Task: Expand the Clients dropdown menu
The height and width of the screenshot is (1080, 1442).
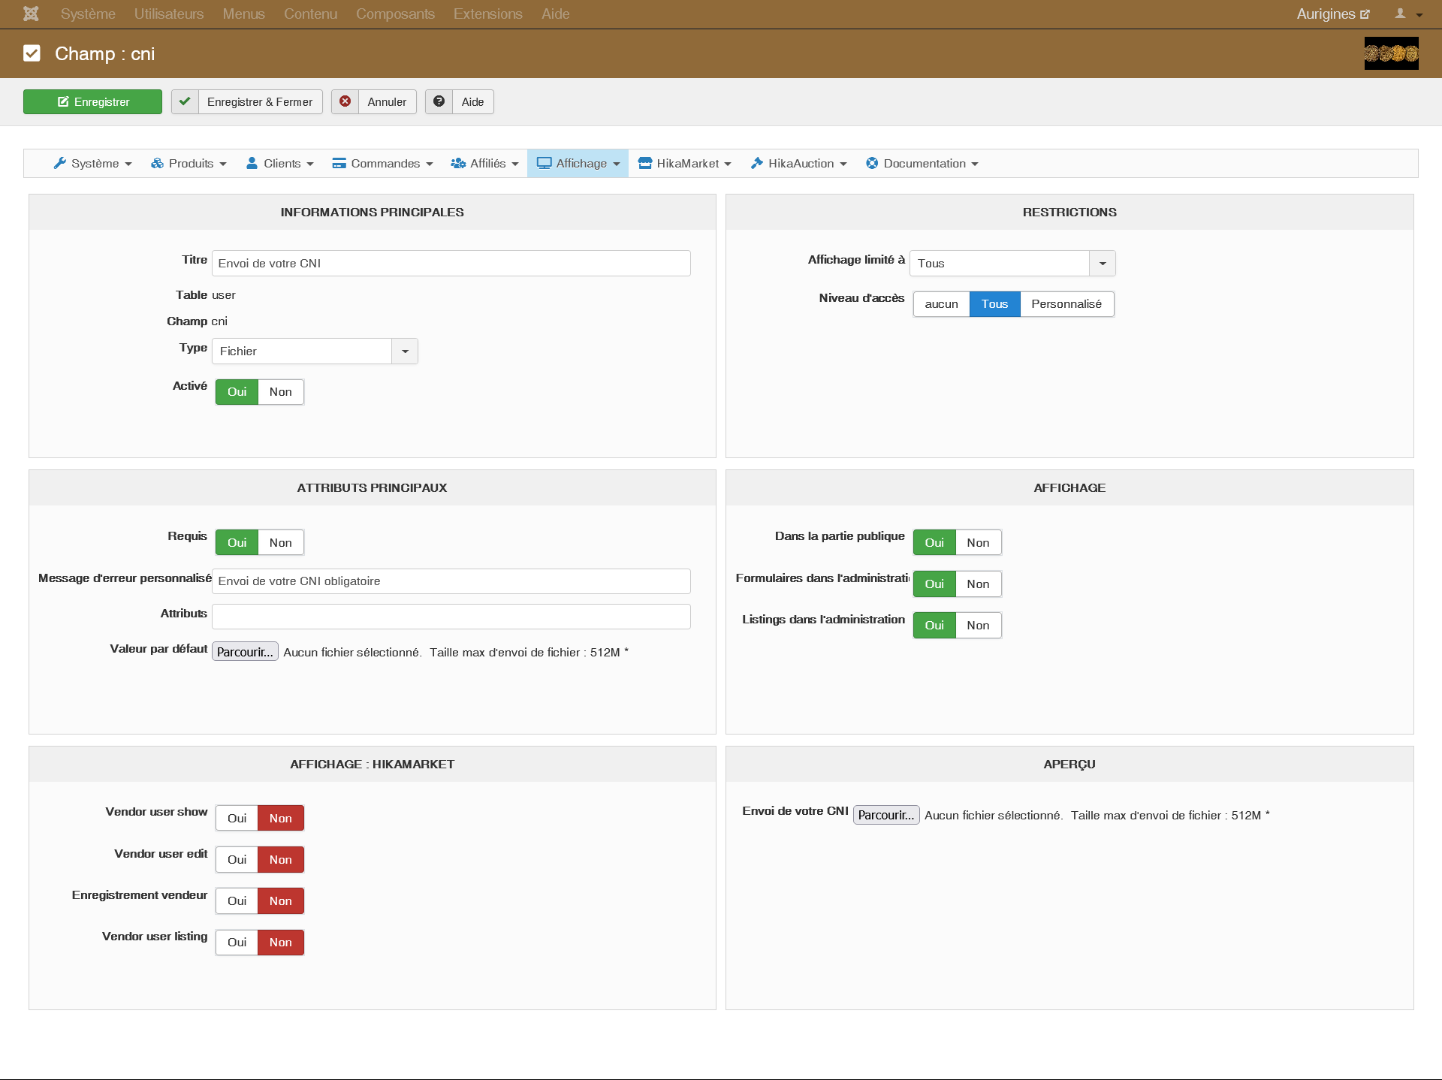Action: click(280, 164)
